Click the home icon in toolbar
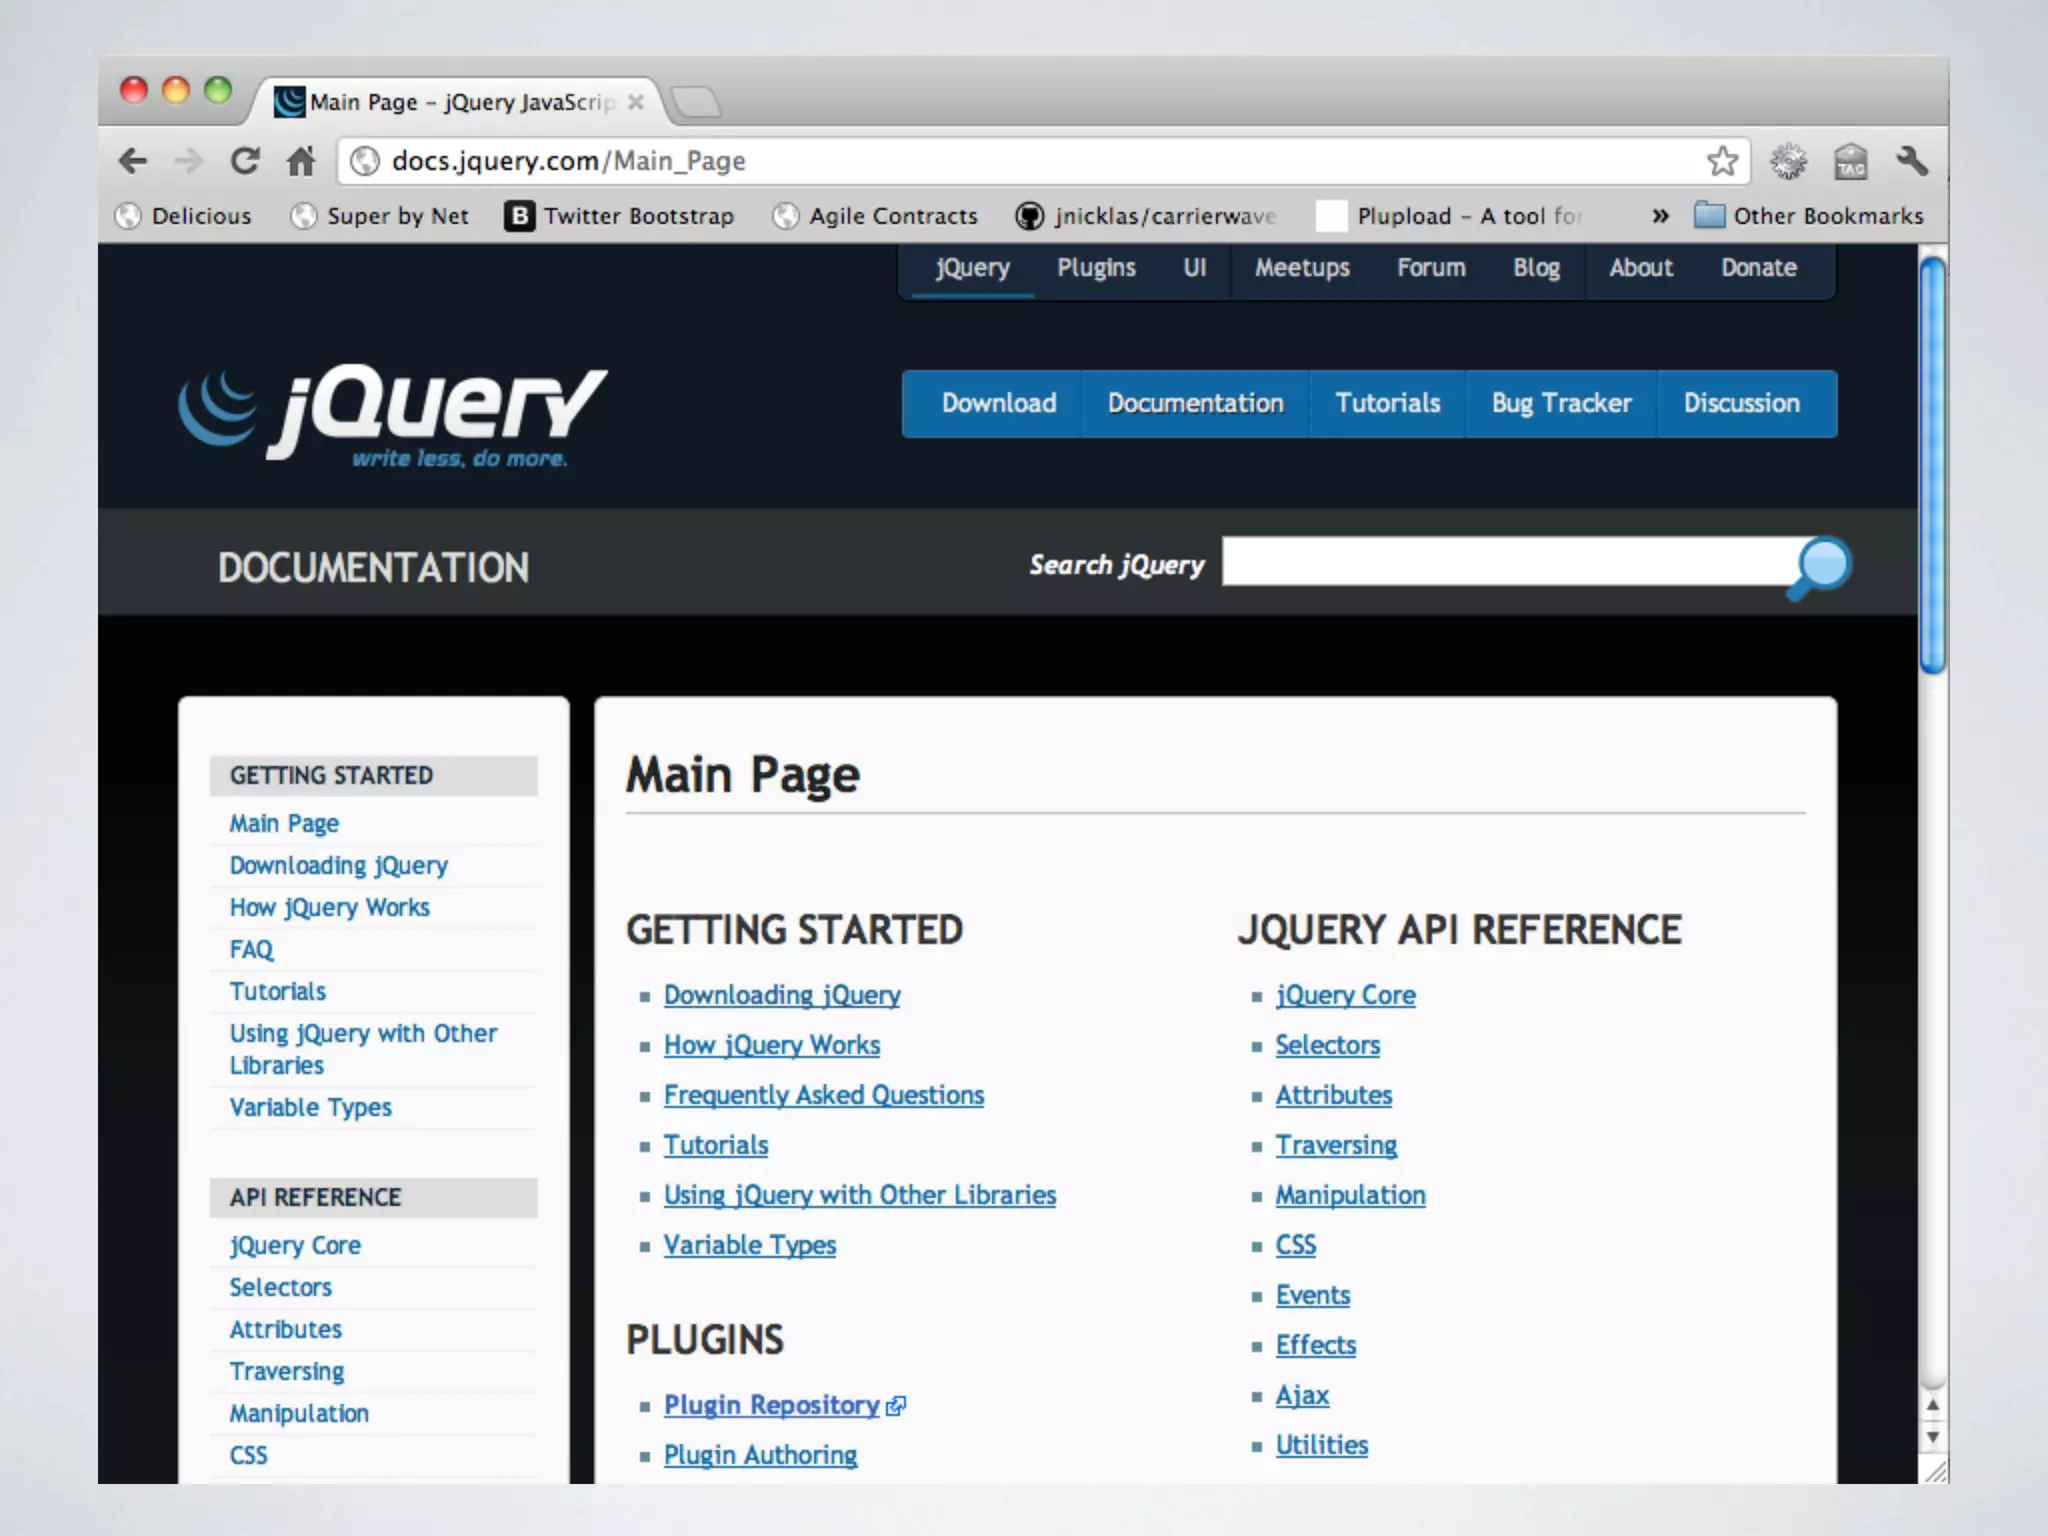2048x1536 pixels. (x=301, y=161)
